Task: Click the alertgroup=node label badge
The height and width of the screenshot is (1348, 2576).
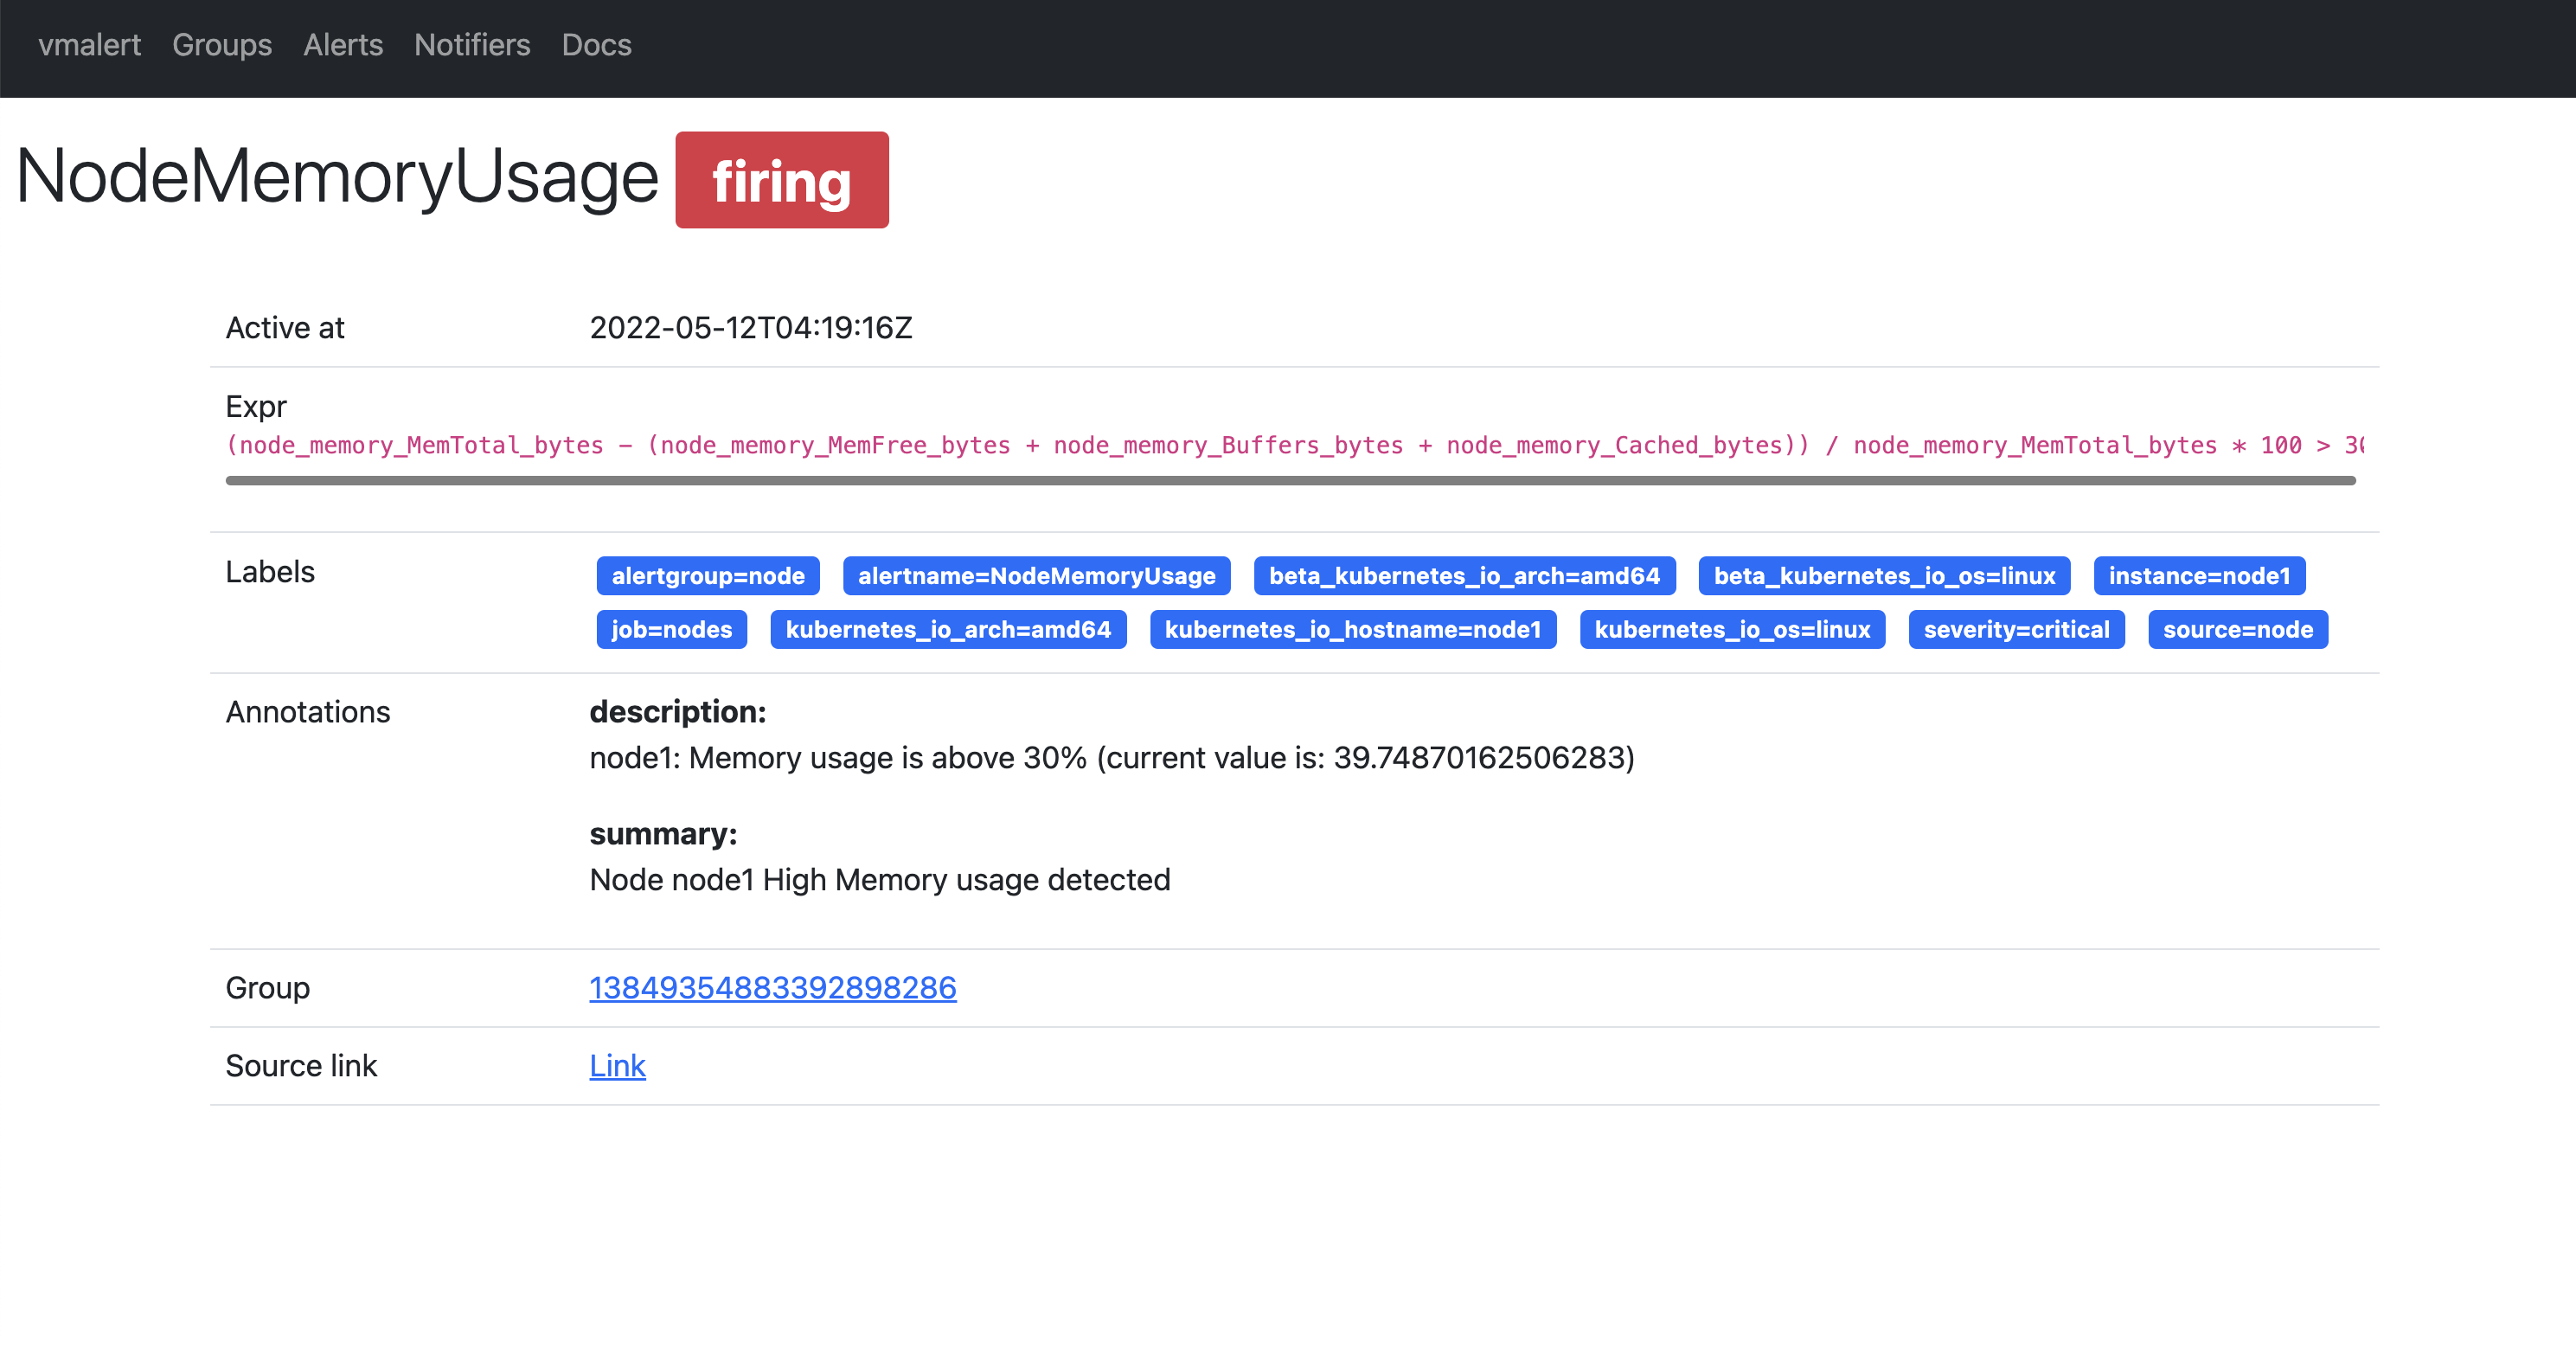Action: 707,576
